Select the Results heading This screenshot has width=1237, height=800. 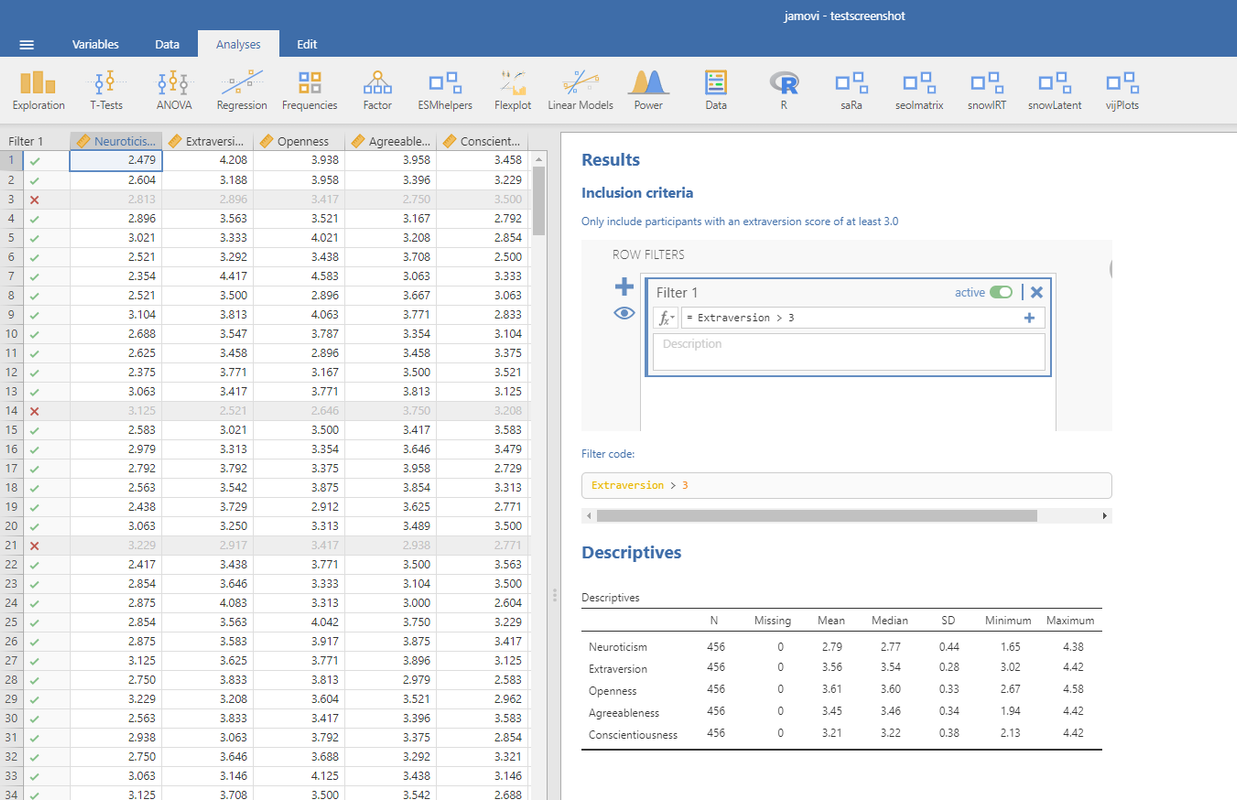pos(610,160)
